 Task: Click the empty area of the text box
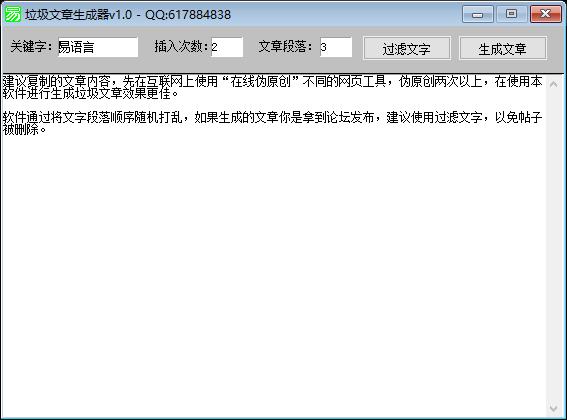click(273, 275)
